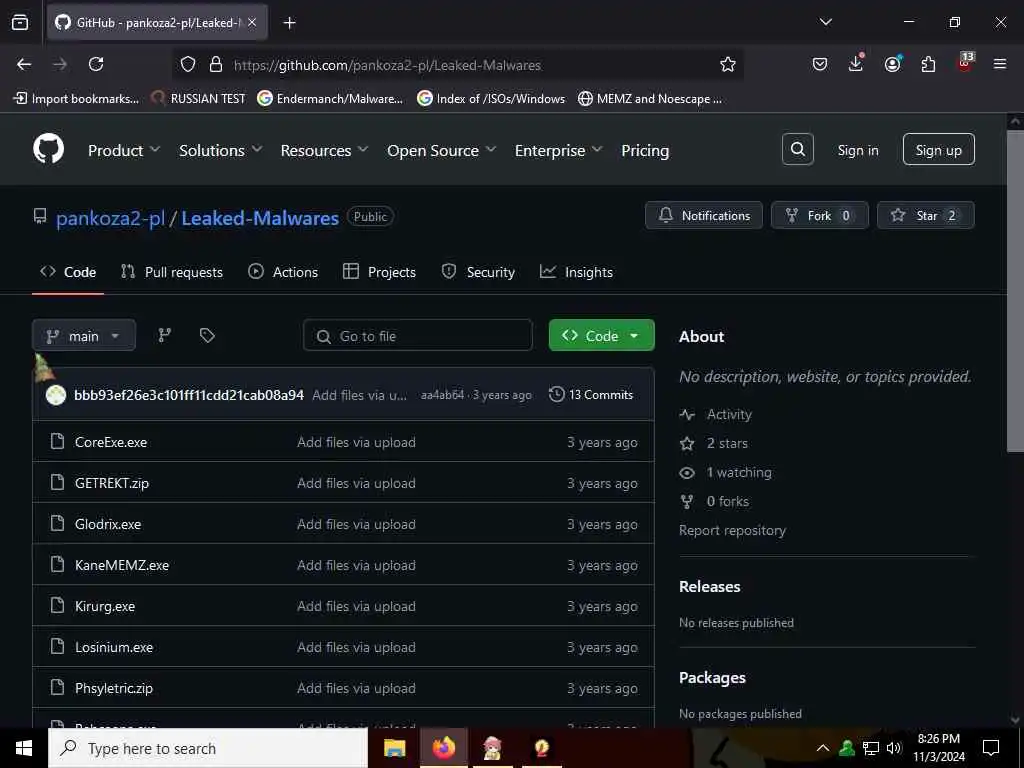Screen dimensions: 1024x768
Task: Open the Endermanch/Malware bookmark
Action: tap(330, 99)
